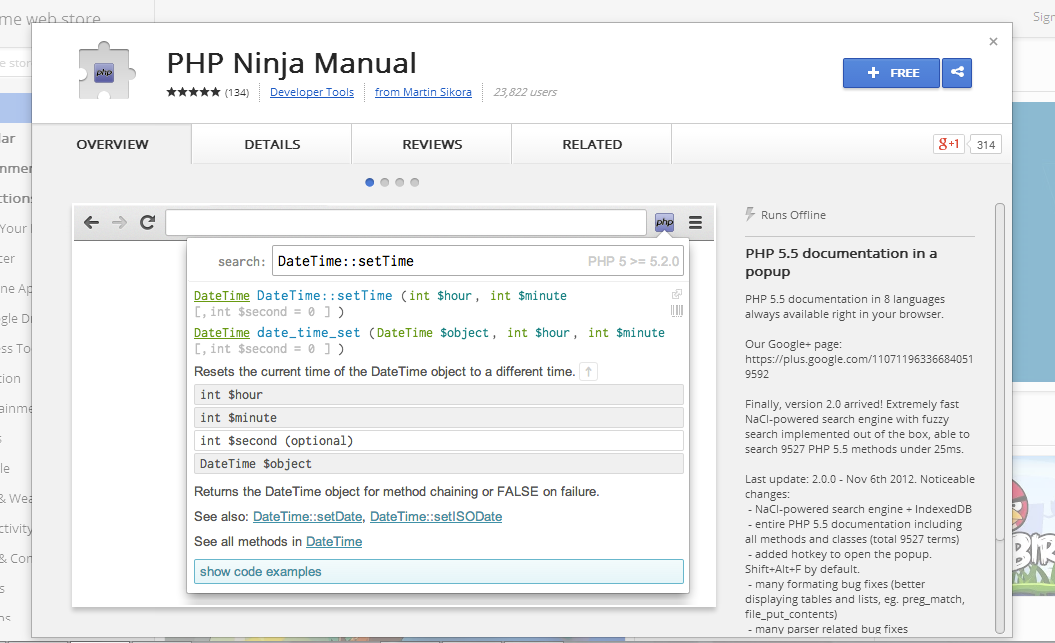Open the RELATED tab
Screen dimensions: 1055x643
tap(591, 144)
